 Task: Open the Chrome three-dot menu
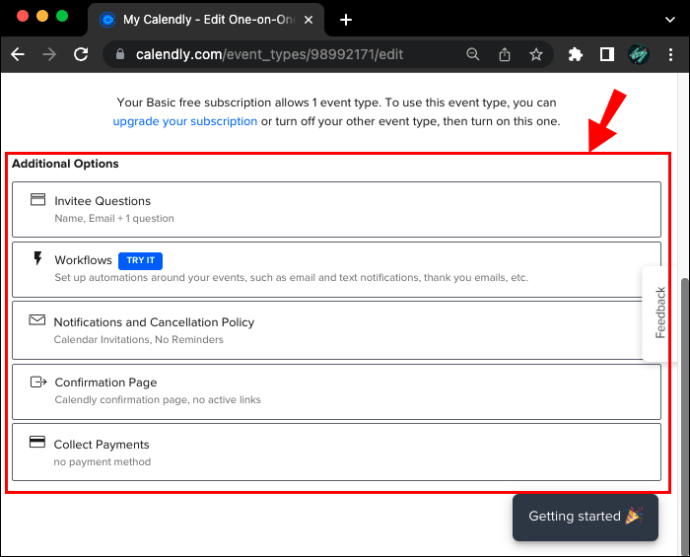click(x=671, y=55)
